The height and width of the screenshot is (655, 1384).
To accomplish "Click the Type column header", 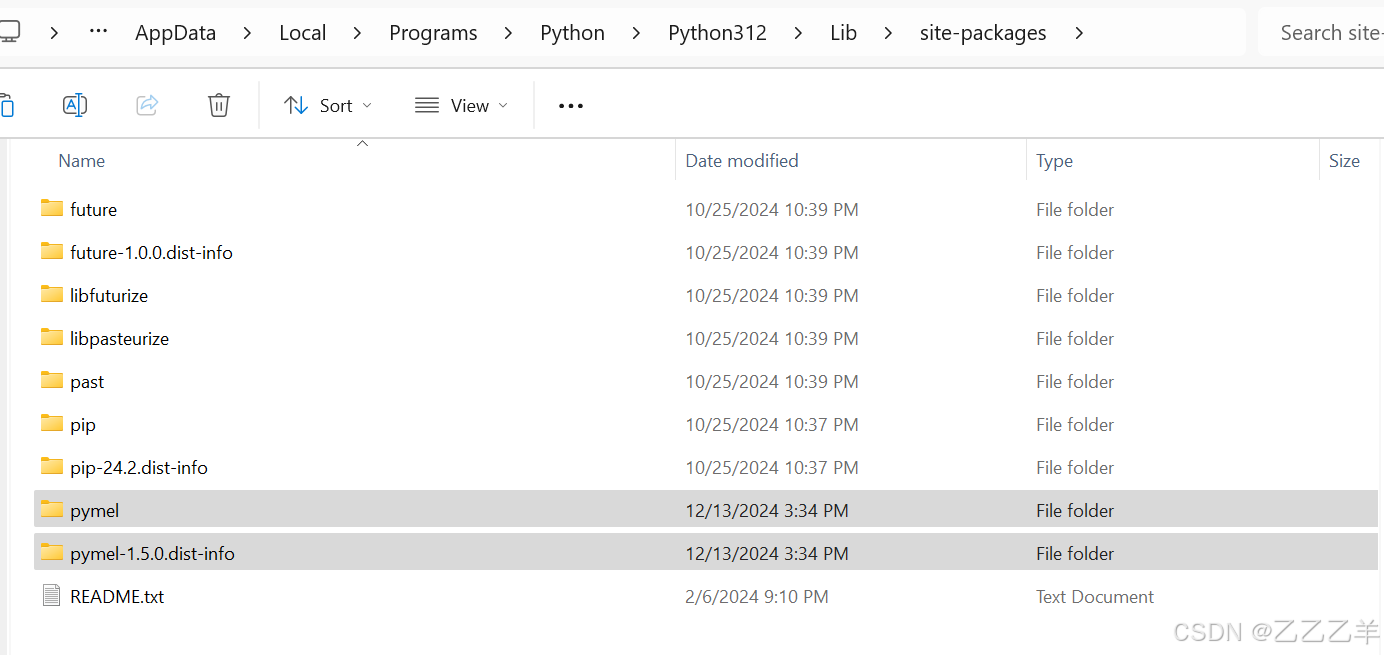I will [x=1054, y=161].
